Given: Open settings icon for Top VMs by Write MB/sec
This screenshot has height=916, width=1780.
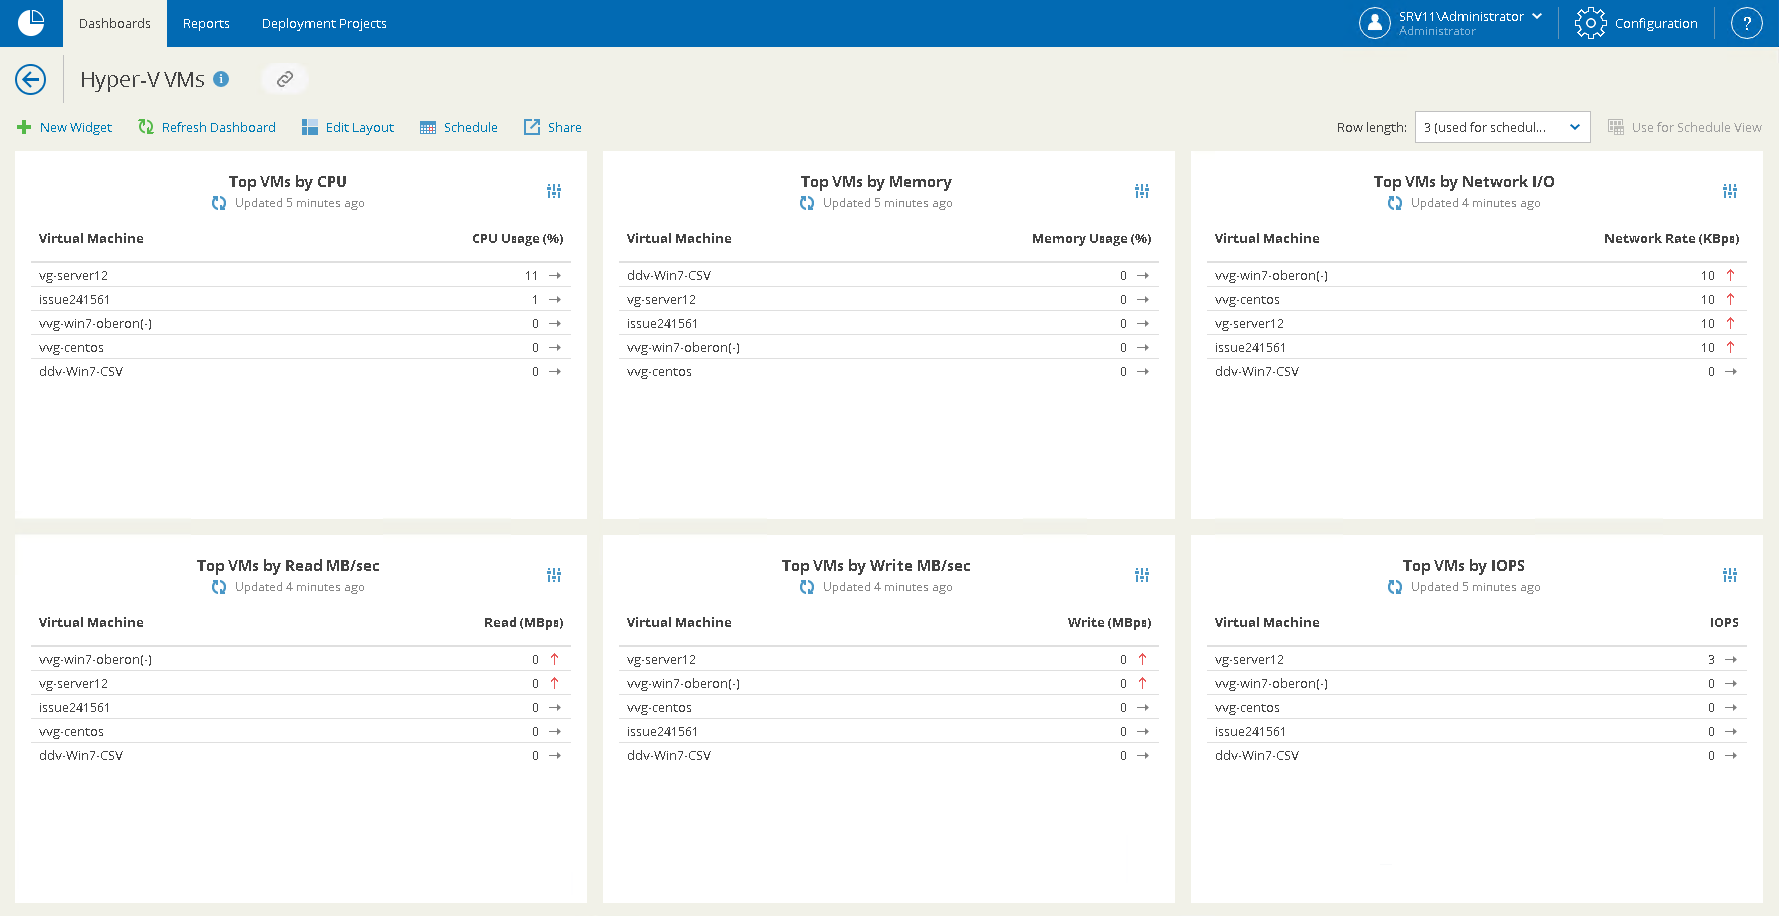Looking at the screenshot, I should click(1142, 575).
